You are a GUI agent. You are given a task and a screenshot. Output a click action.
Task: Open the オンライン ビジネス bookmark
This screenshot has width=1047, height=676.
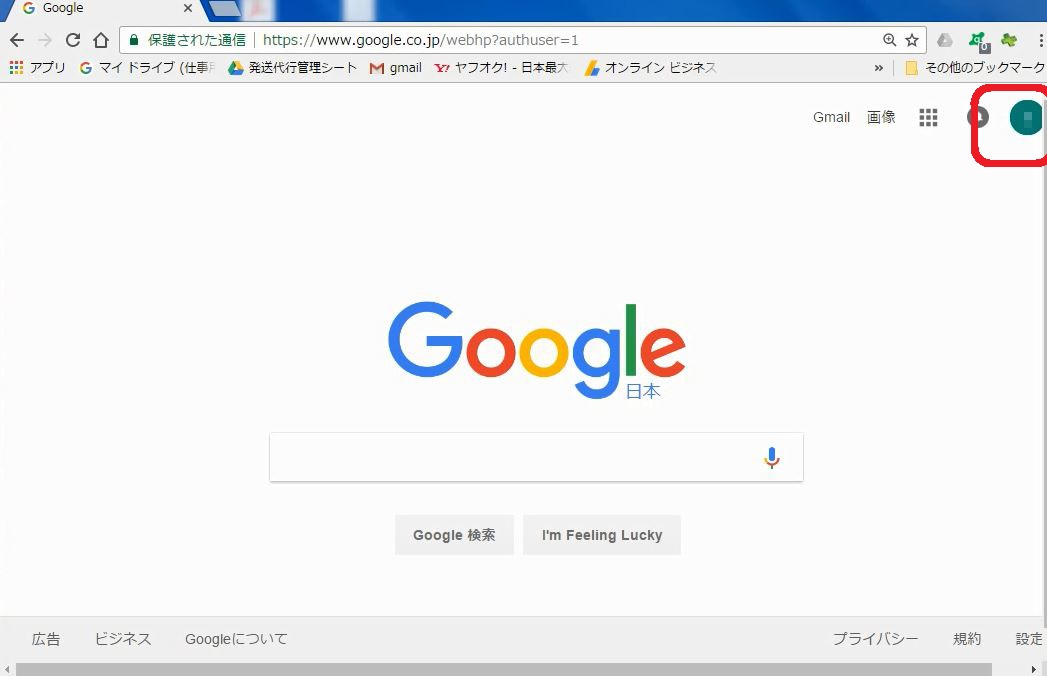point(650,67)
